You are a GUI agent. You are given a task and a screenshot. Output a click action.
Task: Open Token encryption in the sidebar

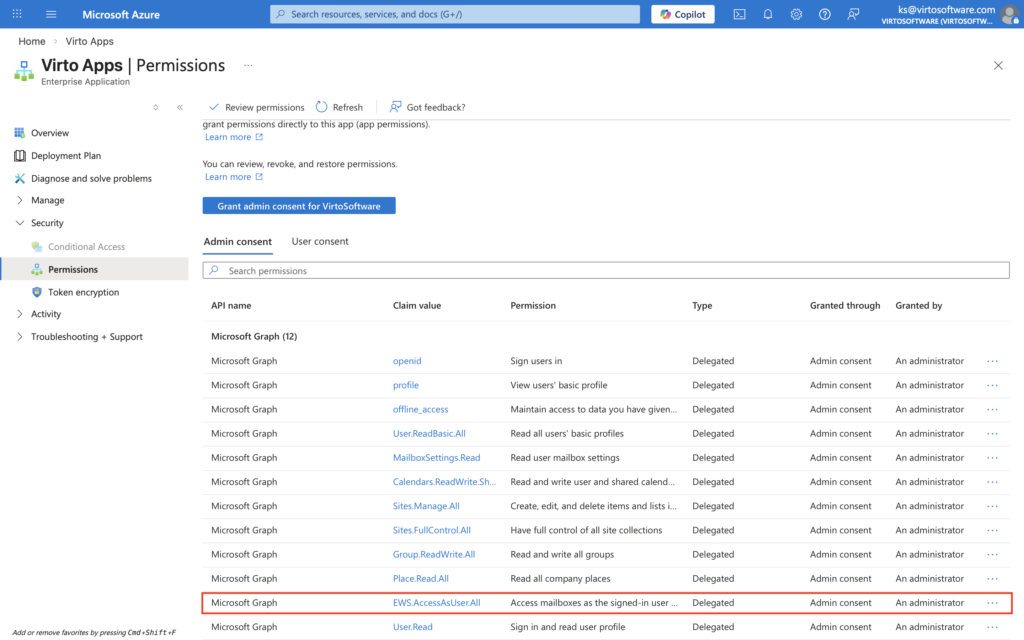click(x=83, y=292)
